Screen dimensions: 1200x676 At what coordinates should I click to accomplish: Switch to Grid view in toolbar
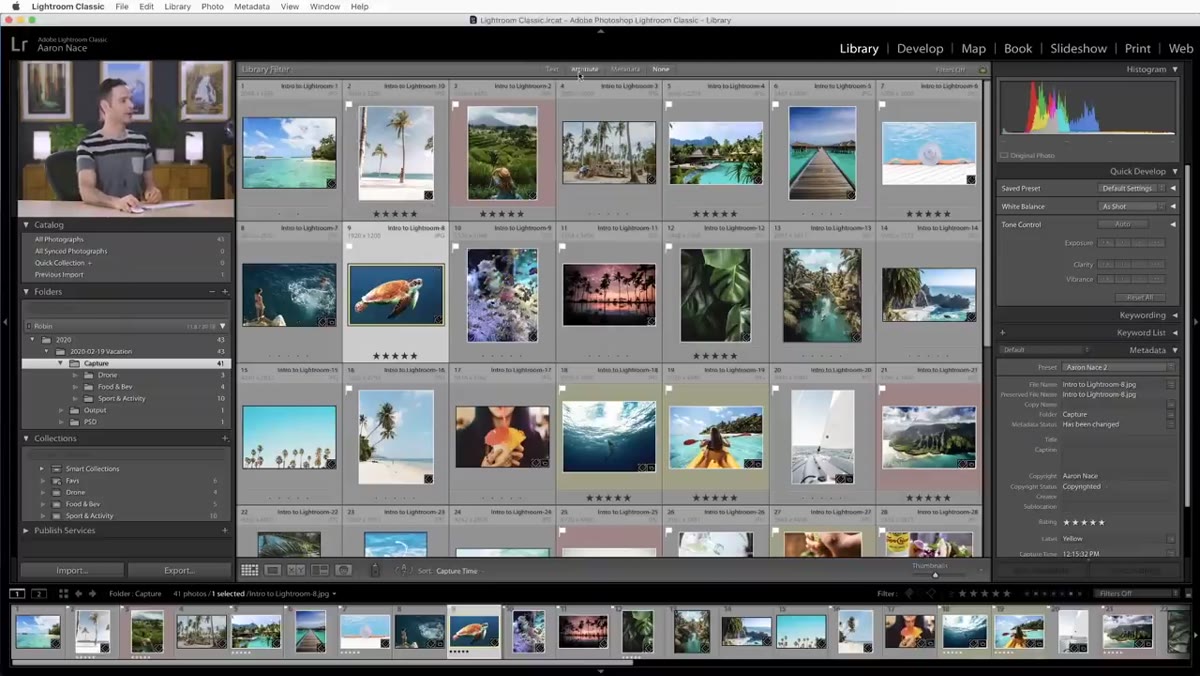(x=249, y=570)
